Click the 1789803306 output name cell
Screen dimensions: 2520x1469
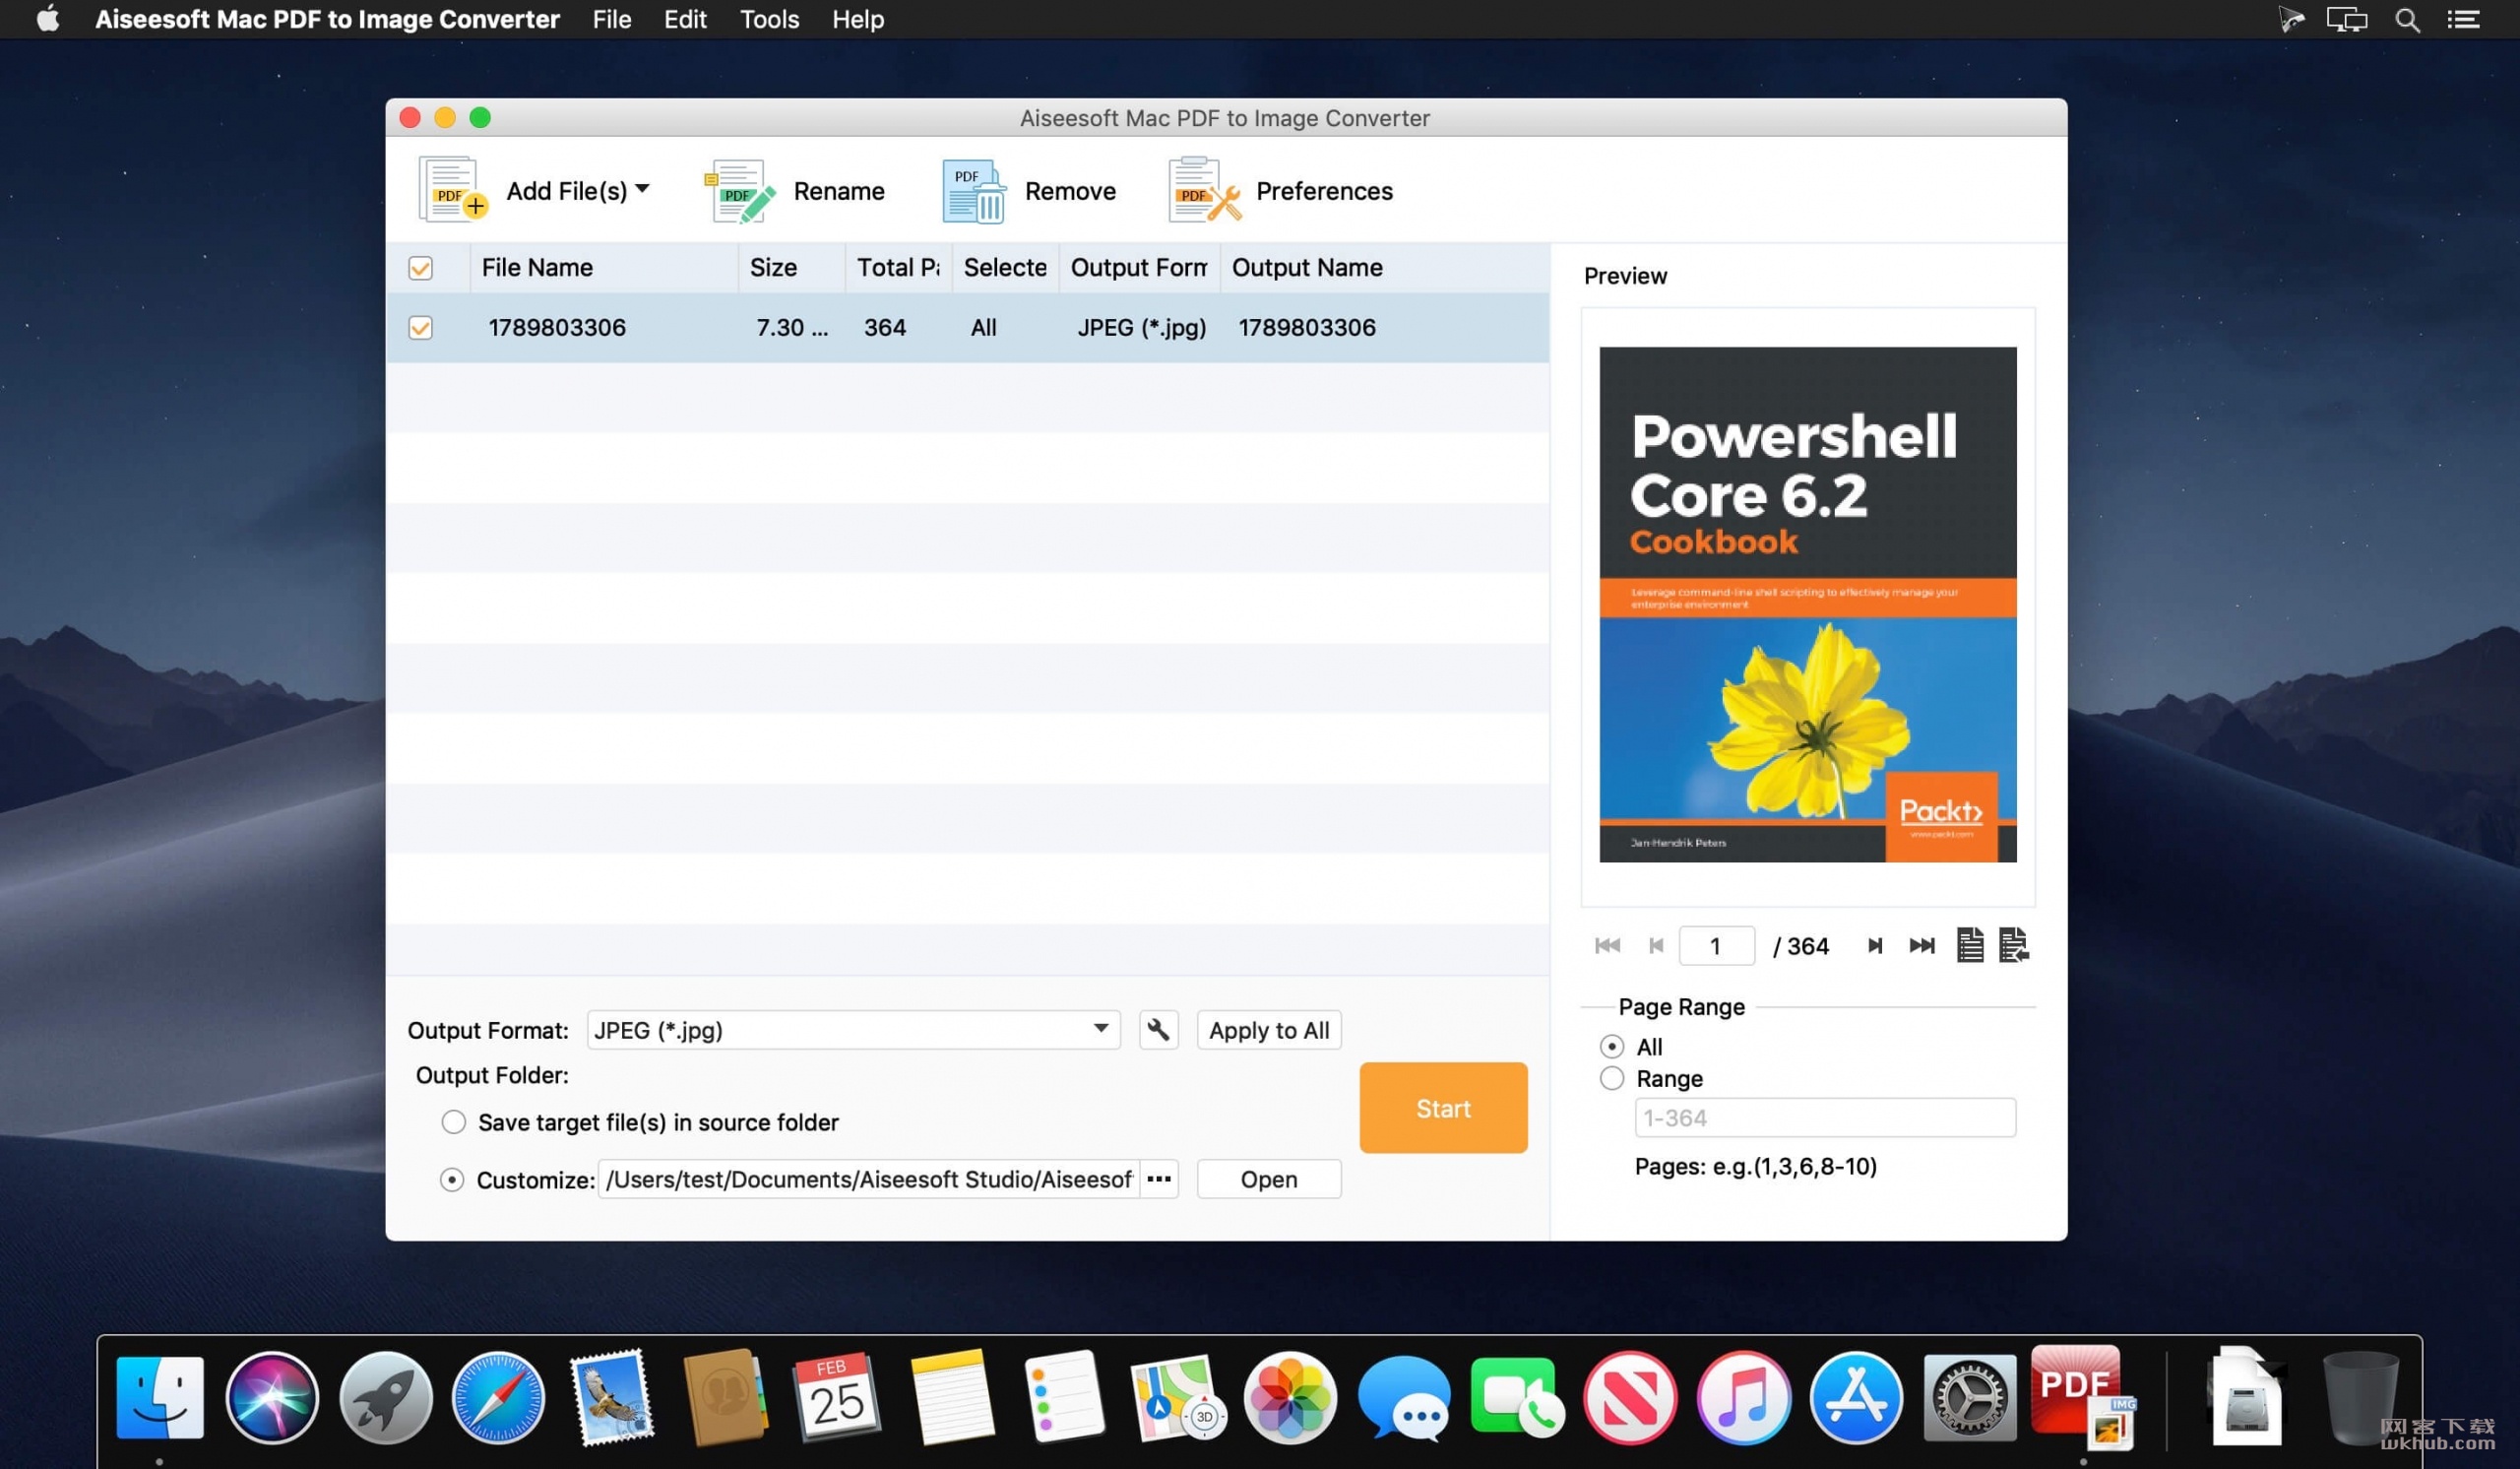[x=1306, y=327]
